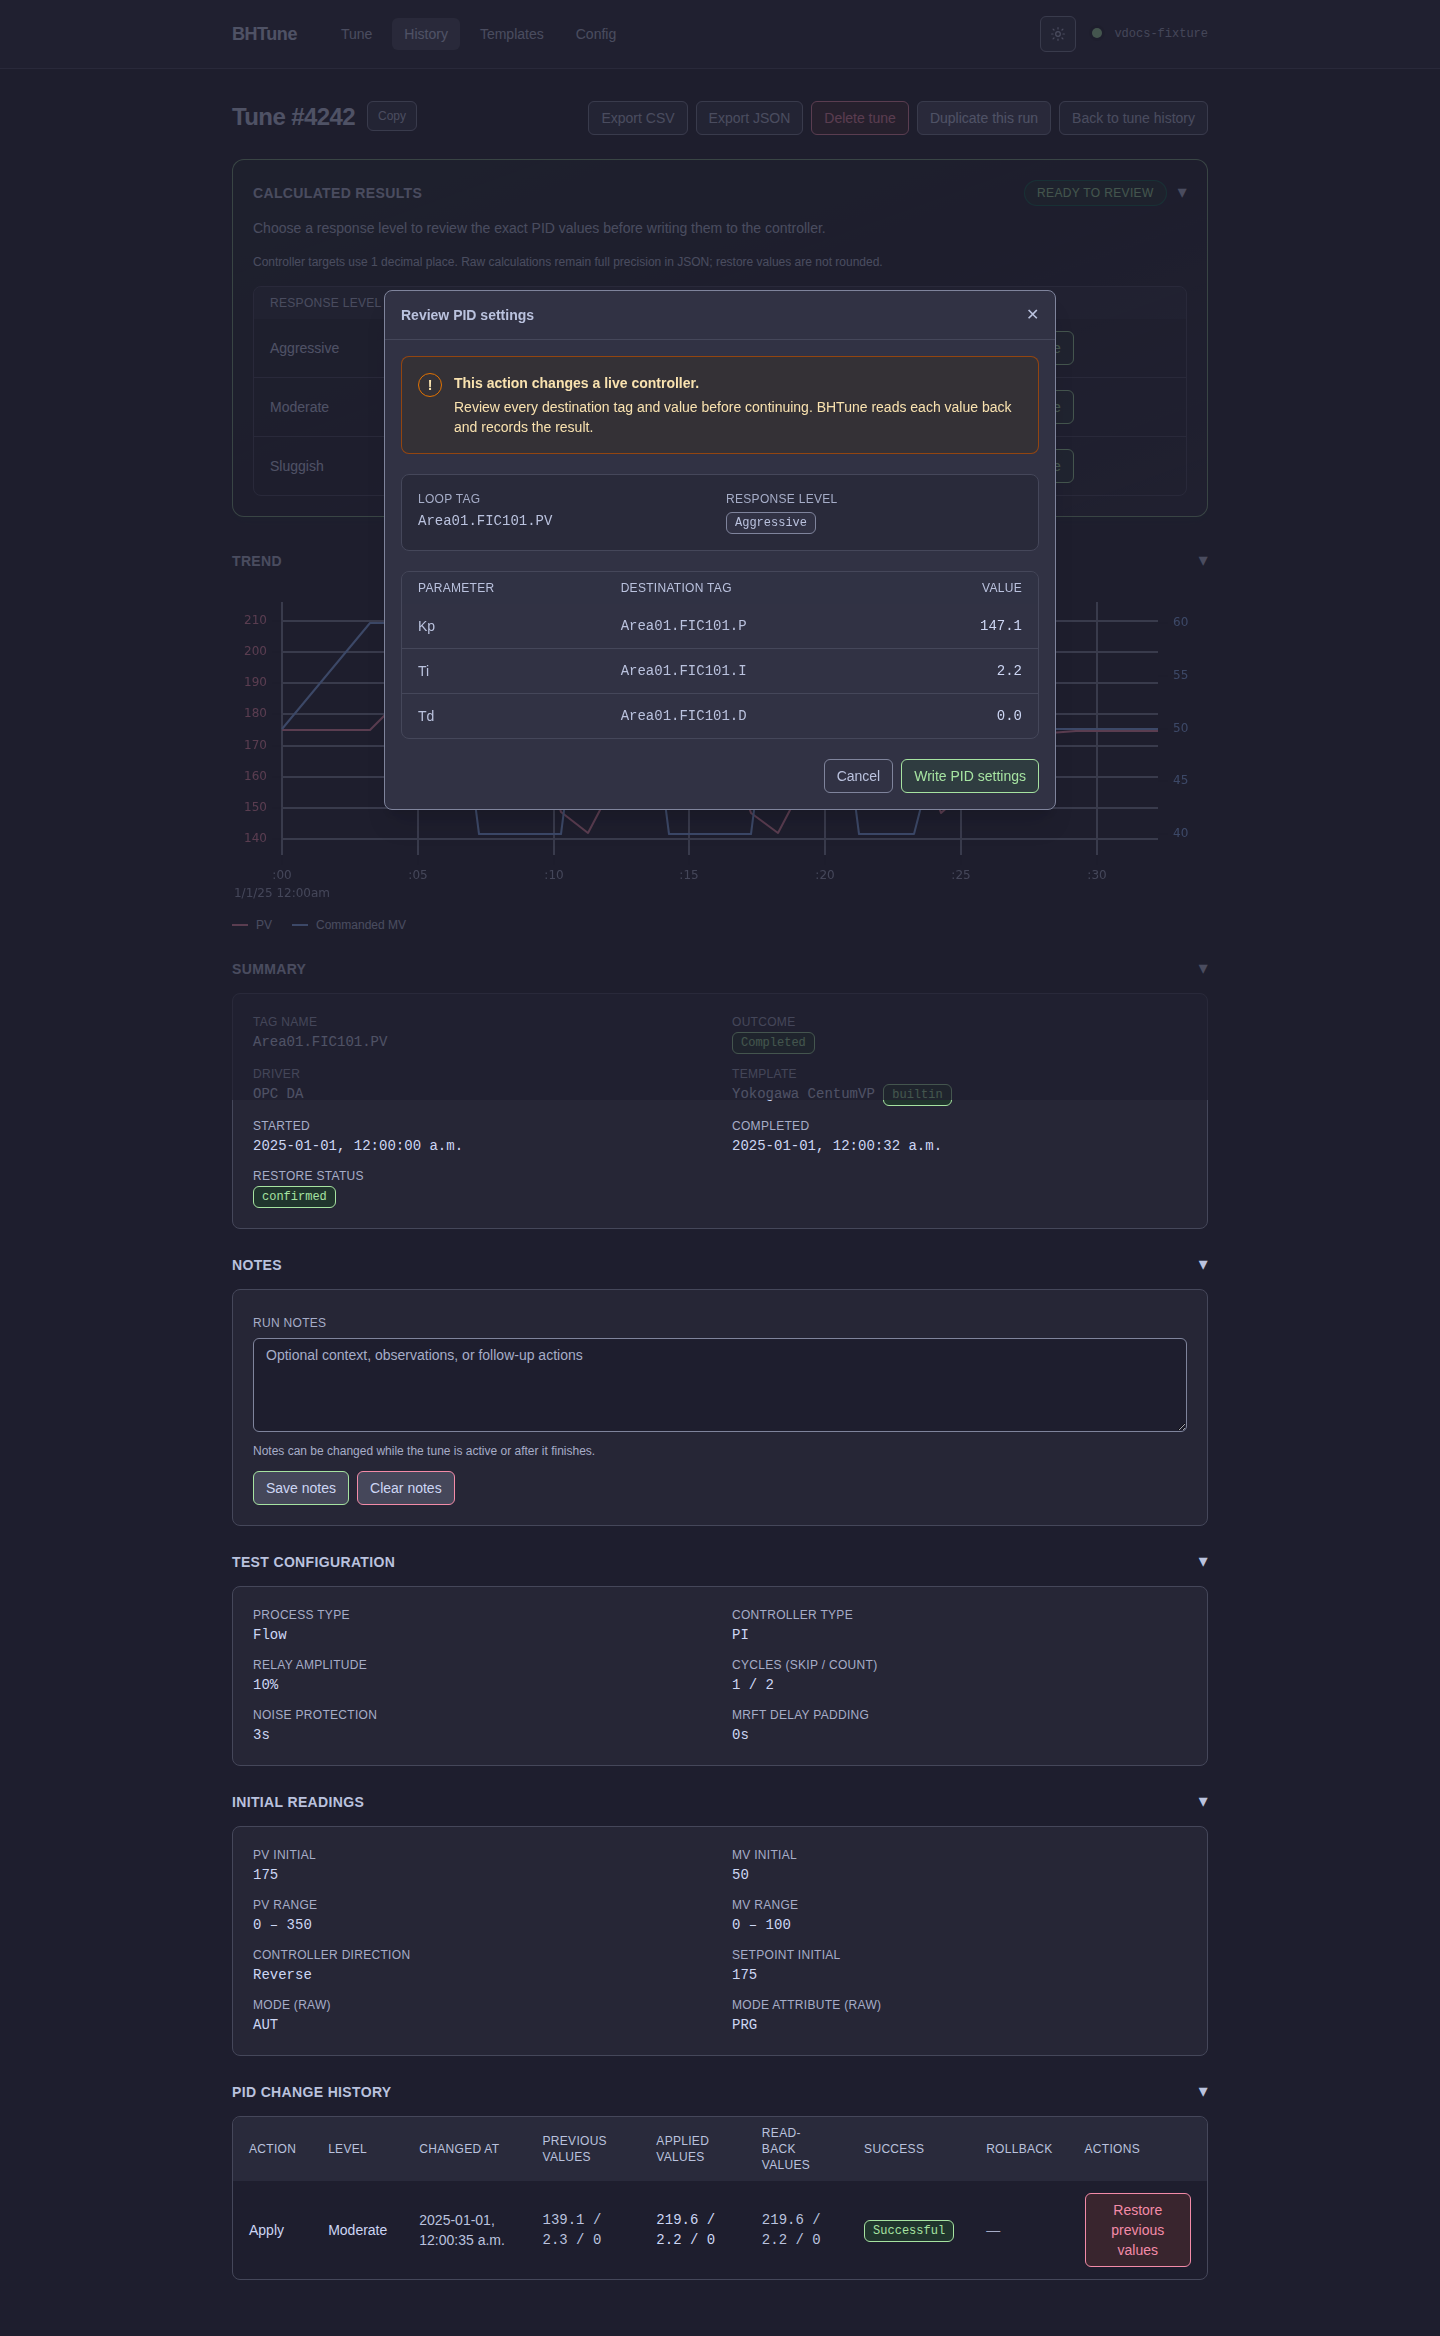Image resolution: width=1440 pixels, height=2336 pixels.
Task: Click the Rollback column header
Action: (x=1019, y=2149)
